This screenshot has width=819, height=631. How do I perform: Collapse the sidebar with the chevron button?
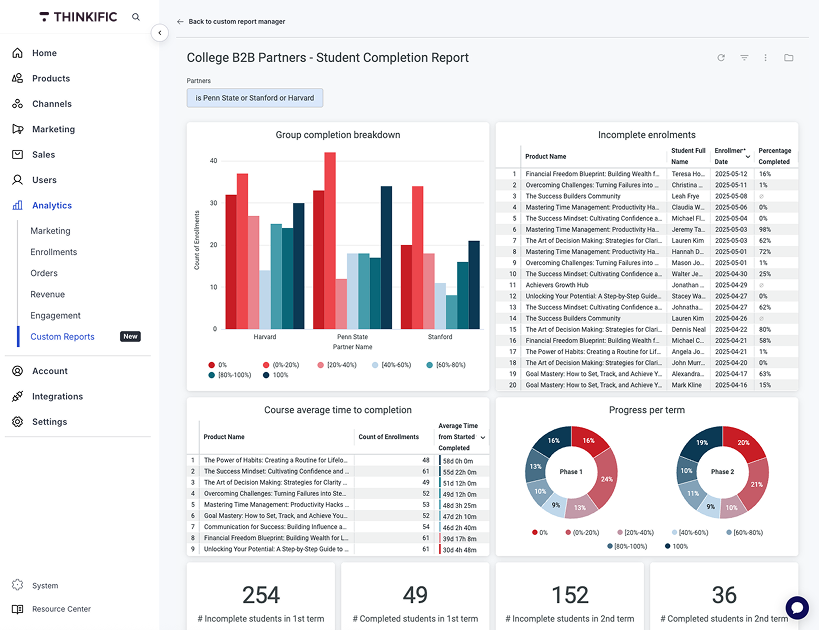pyautogui.click(x=160, y=33)
